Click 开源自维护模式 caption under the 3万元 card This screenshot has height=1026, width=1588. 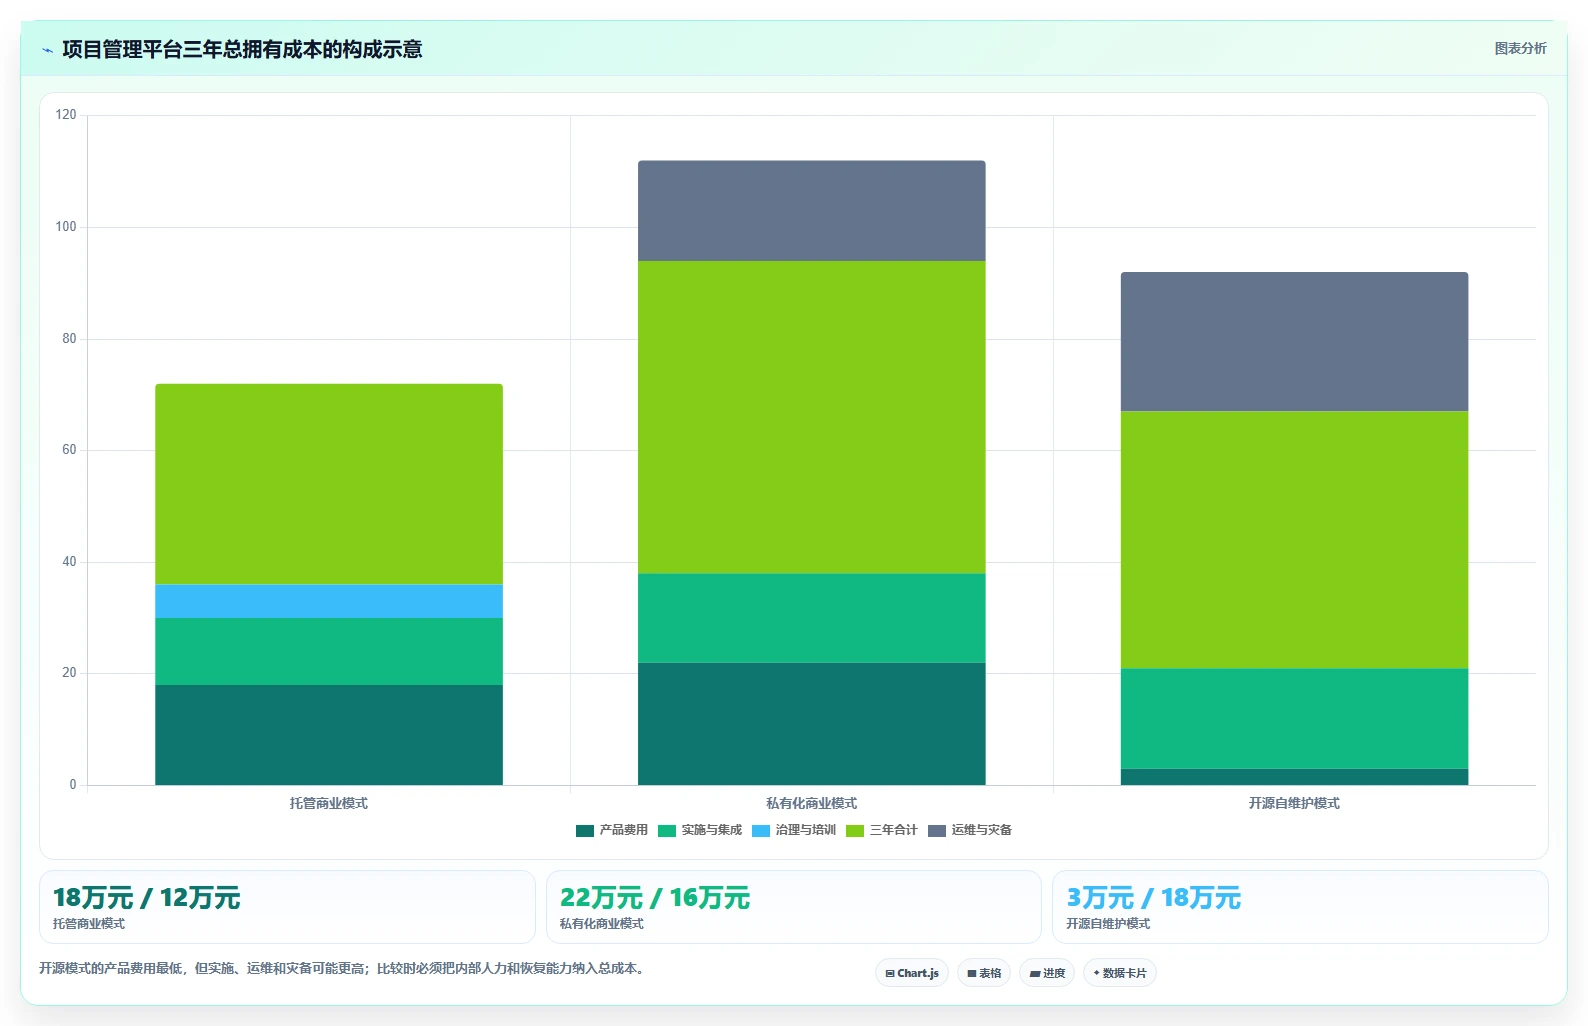pos(1108,924)
